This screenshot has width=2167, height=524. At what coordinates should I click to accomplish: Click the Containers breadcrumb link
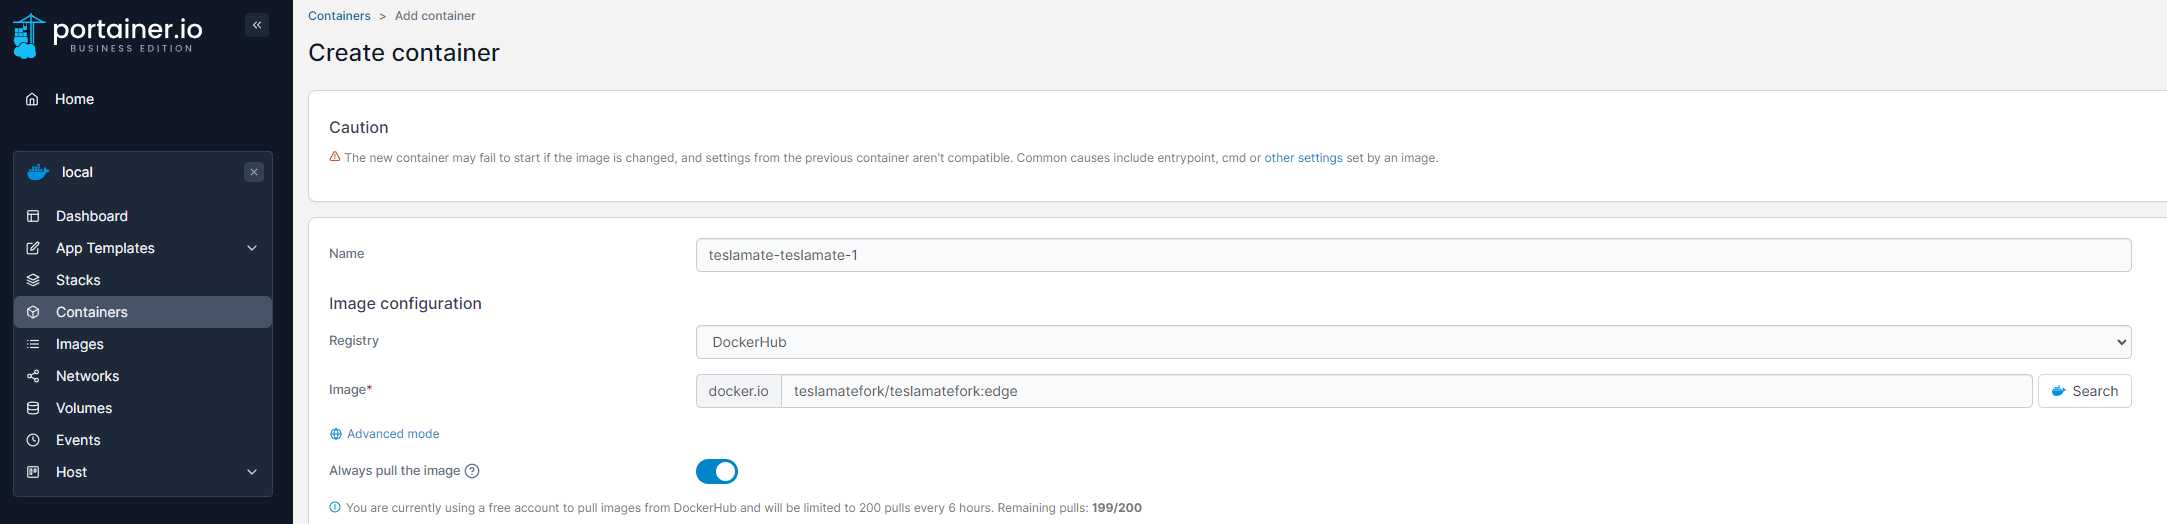click(x=339, y=16)
